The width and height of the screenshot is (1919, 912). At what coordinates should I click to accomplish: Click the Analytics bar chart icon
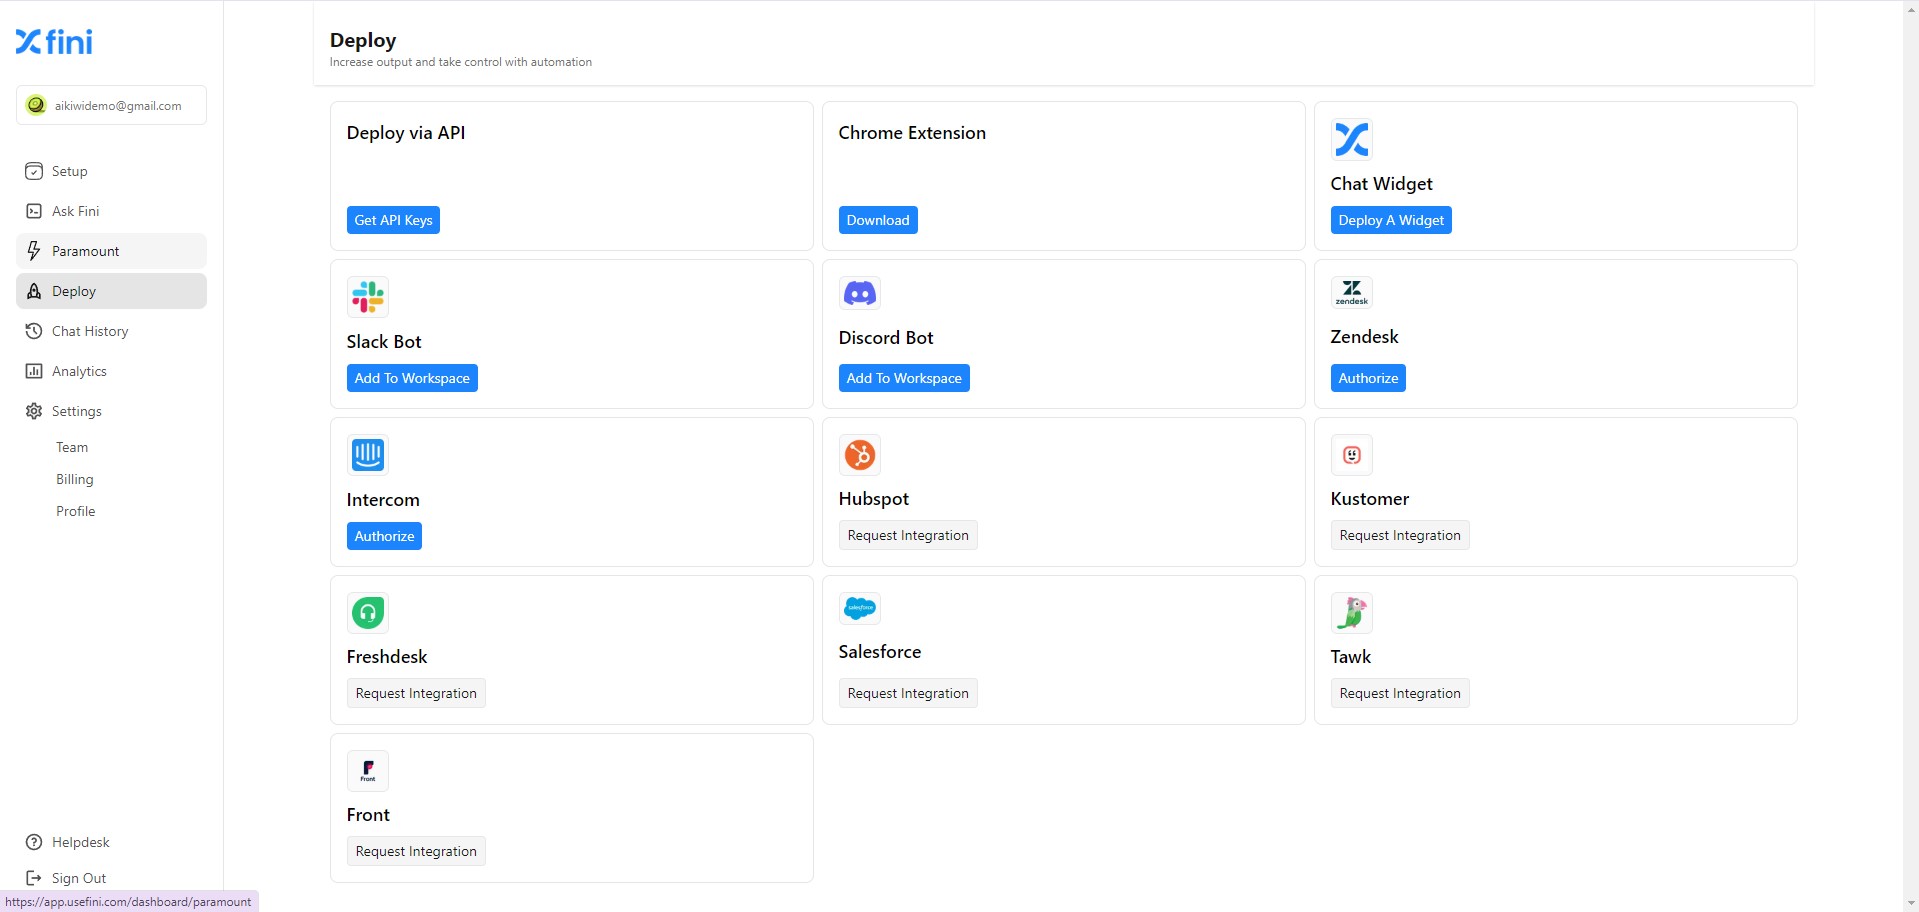pyautogui.click(x=34, y=371)
